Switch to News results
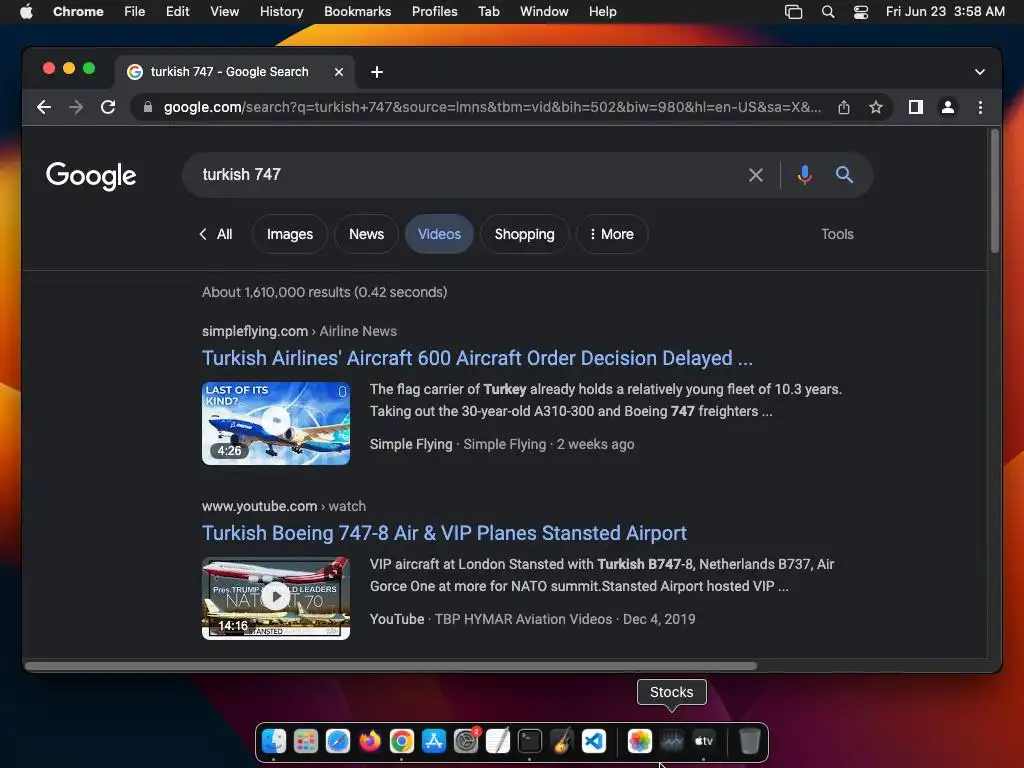Screen dimensions: 1024x768 pyautogui.click(x=366, y=234)
